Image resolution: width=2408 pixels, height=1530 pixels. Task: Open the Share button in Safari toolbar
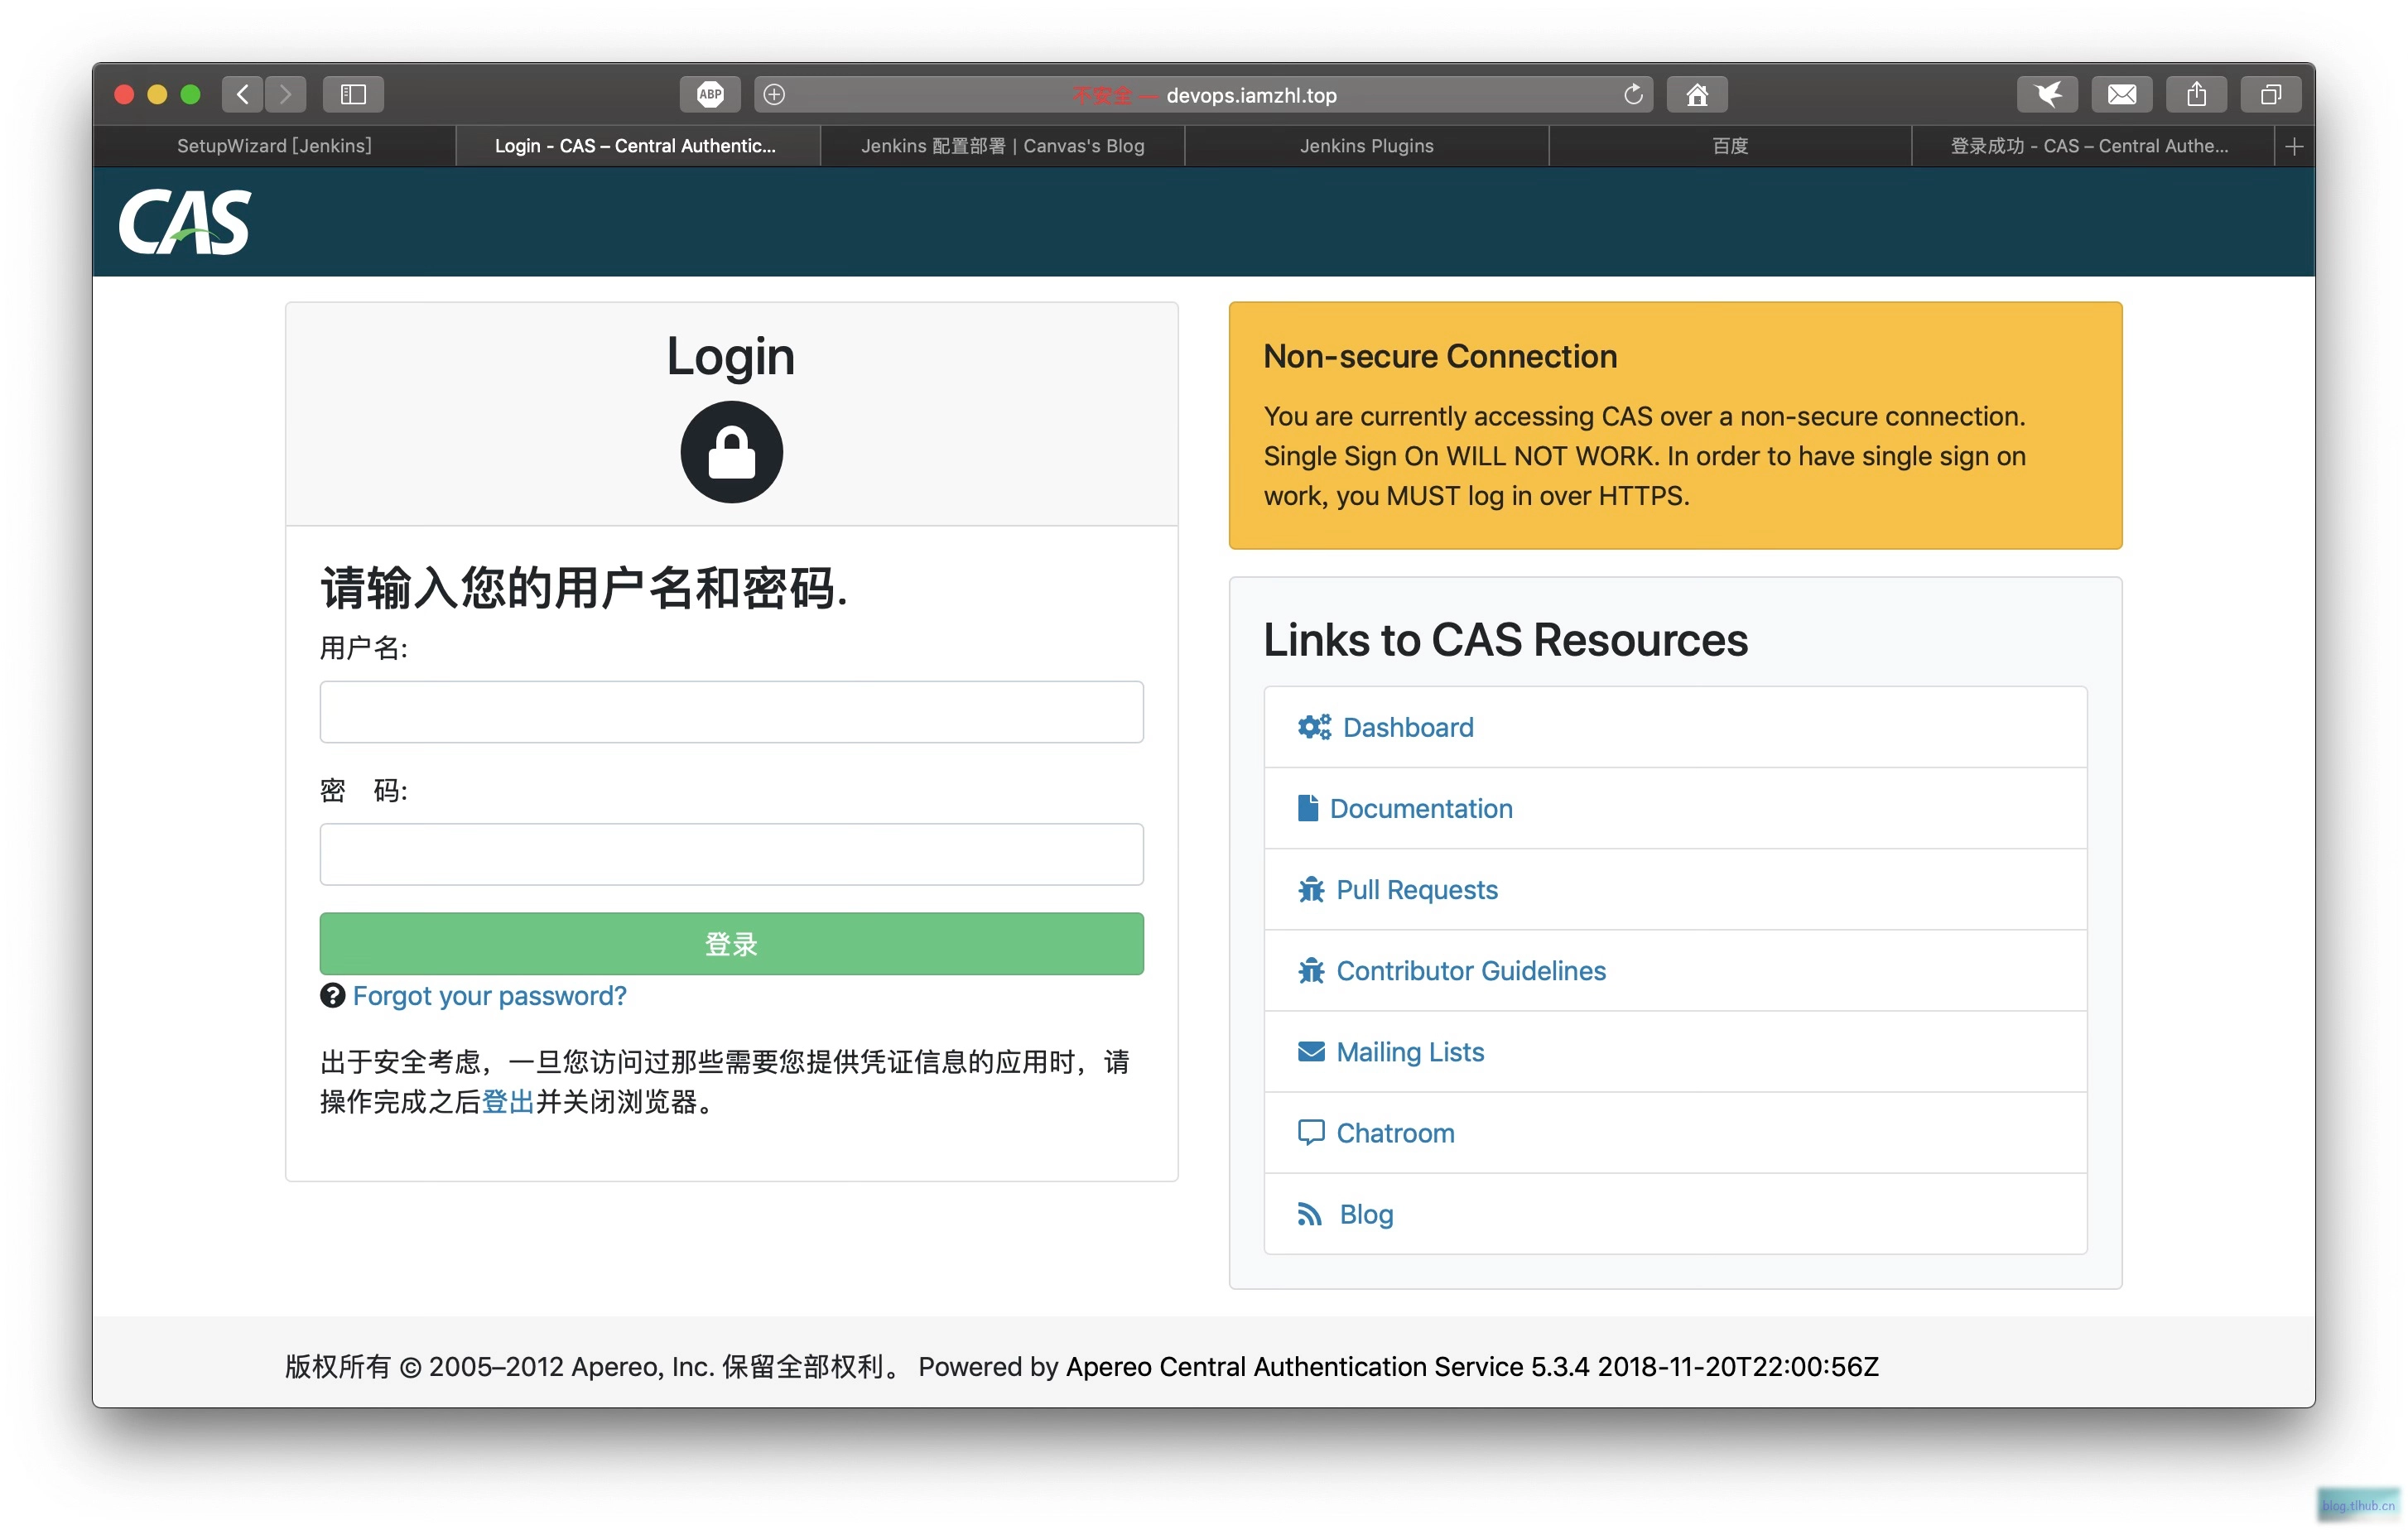2196,94
